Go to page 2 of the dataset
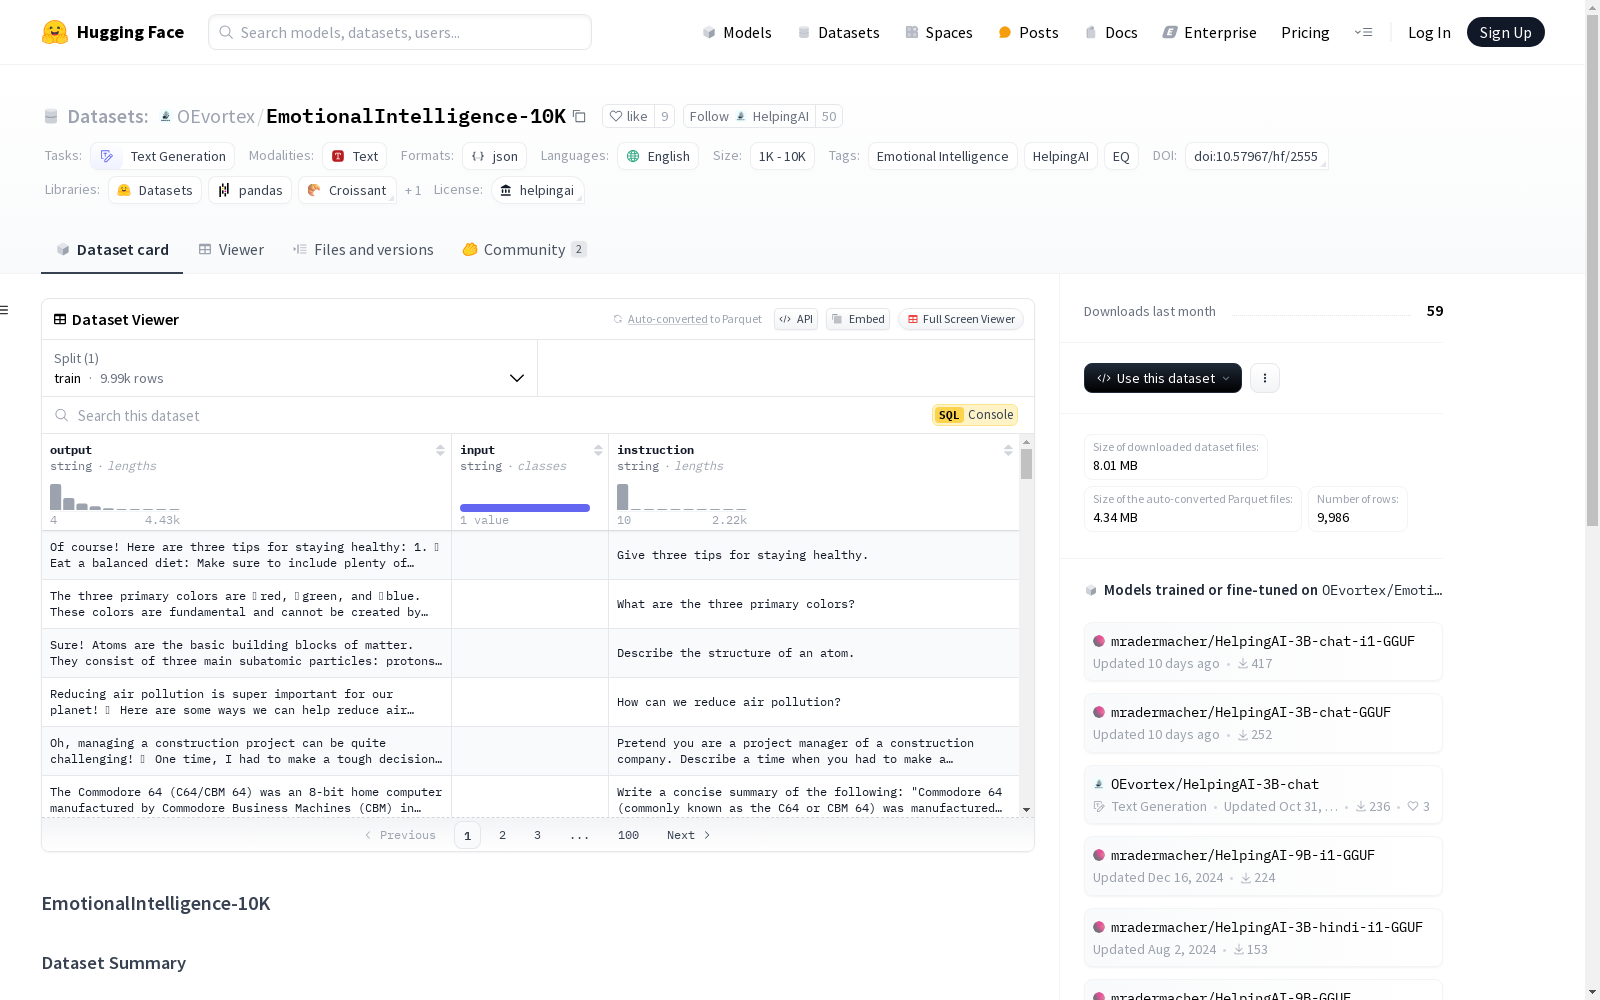The image size is (1600, 1000). 502,835
